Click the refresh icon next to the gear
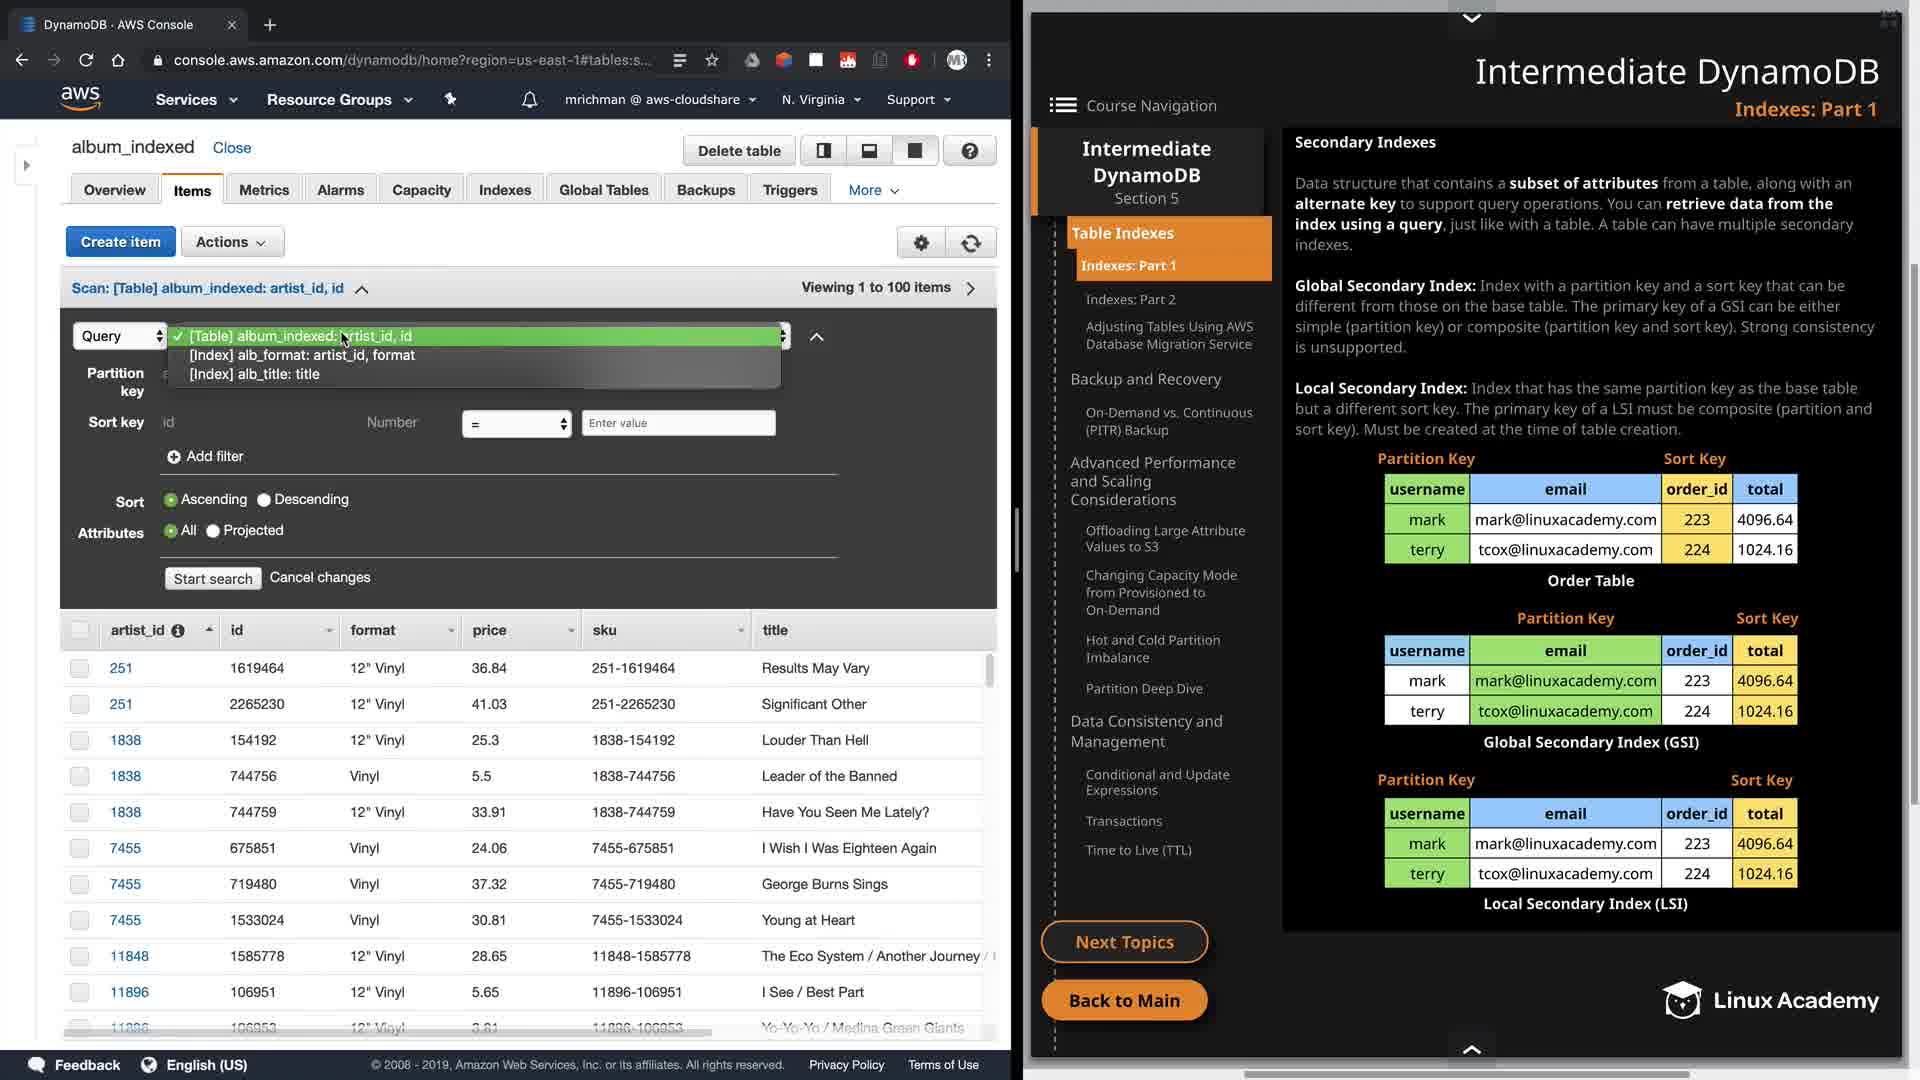 pos(970,243)
